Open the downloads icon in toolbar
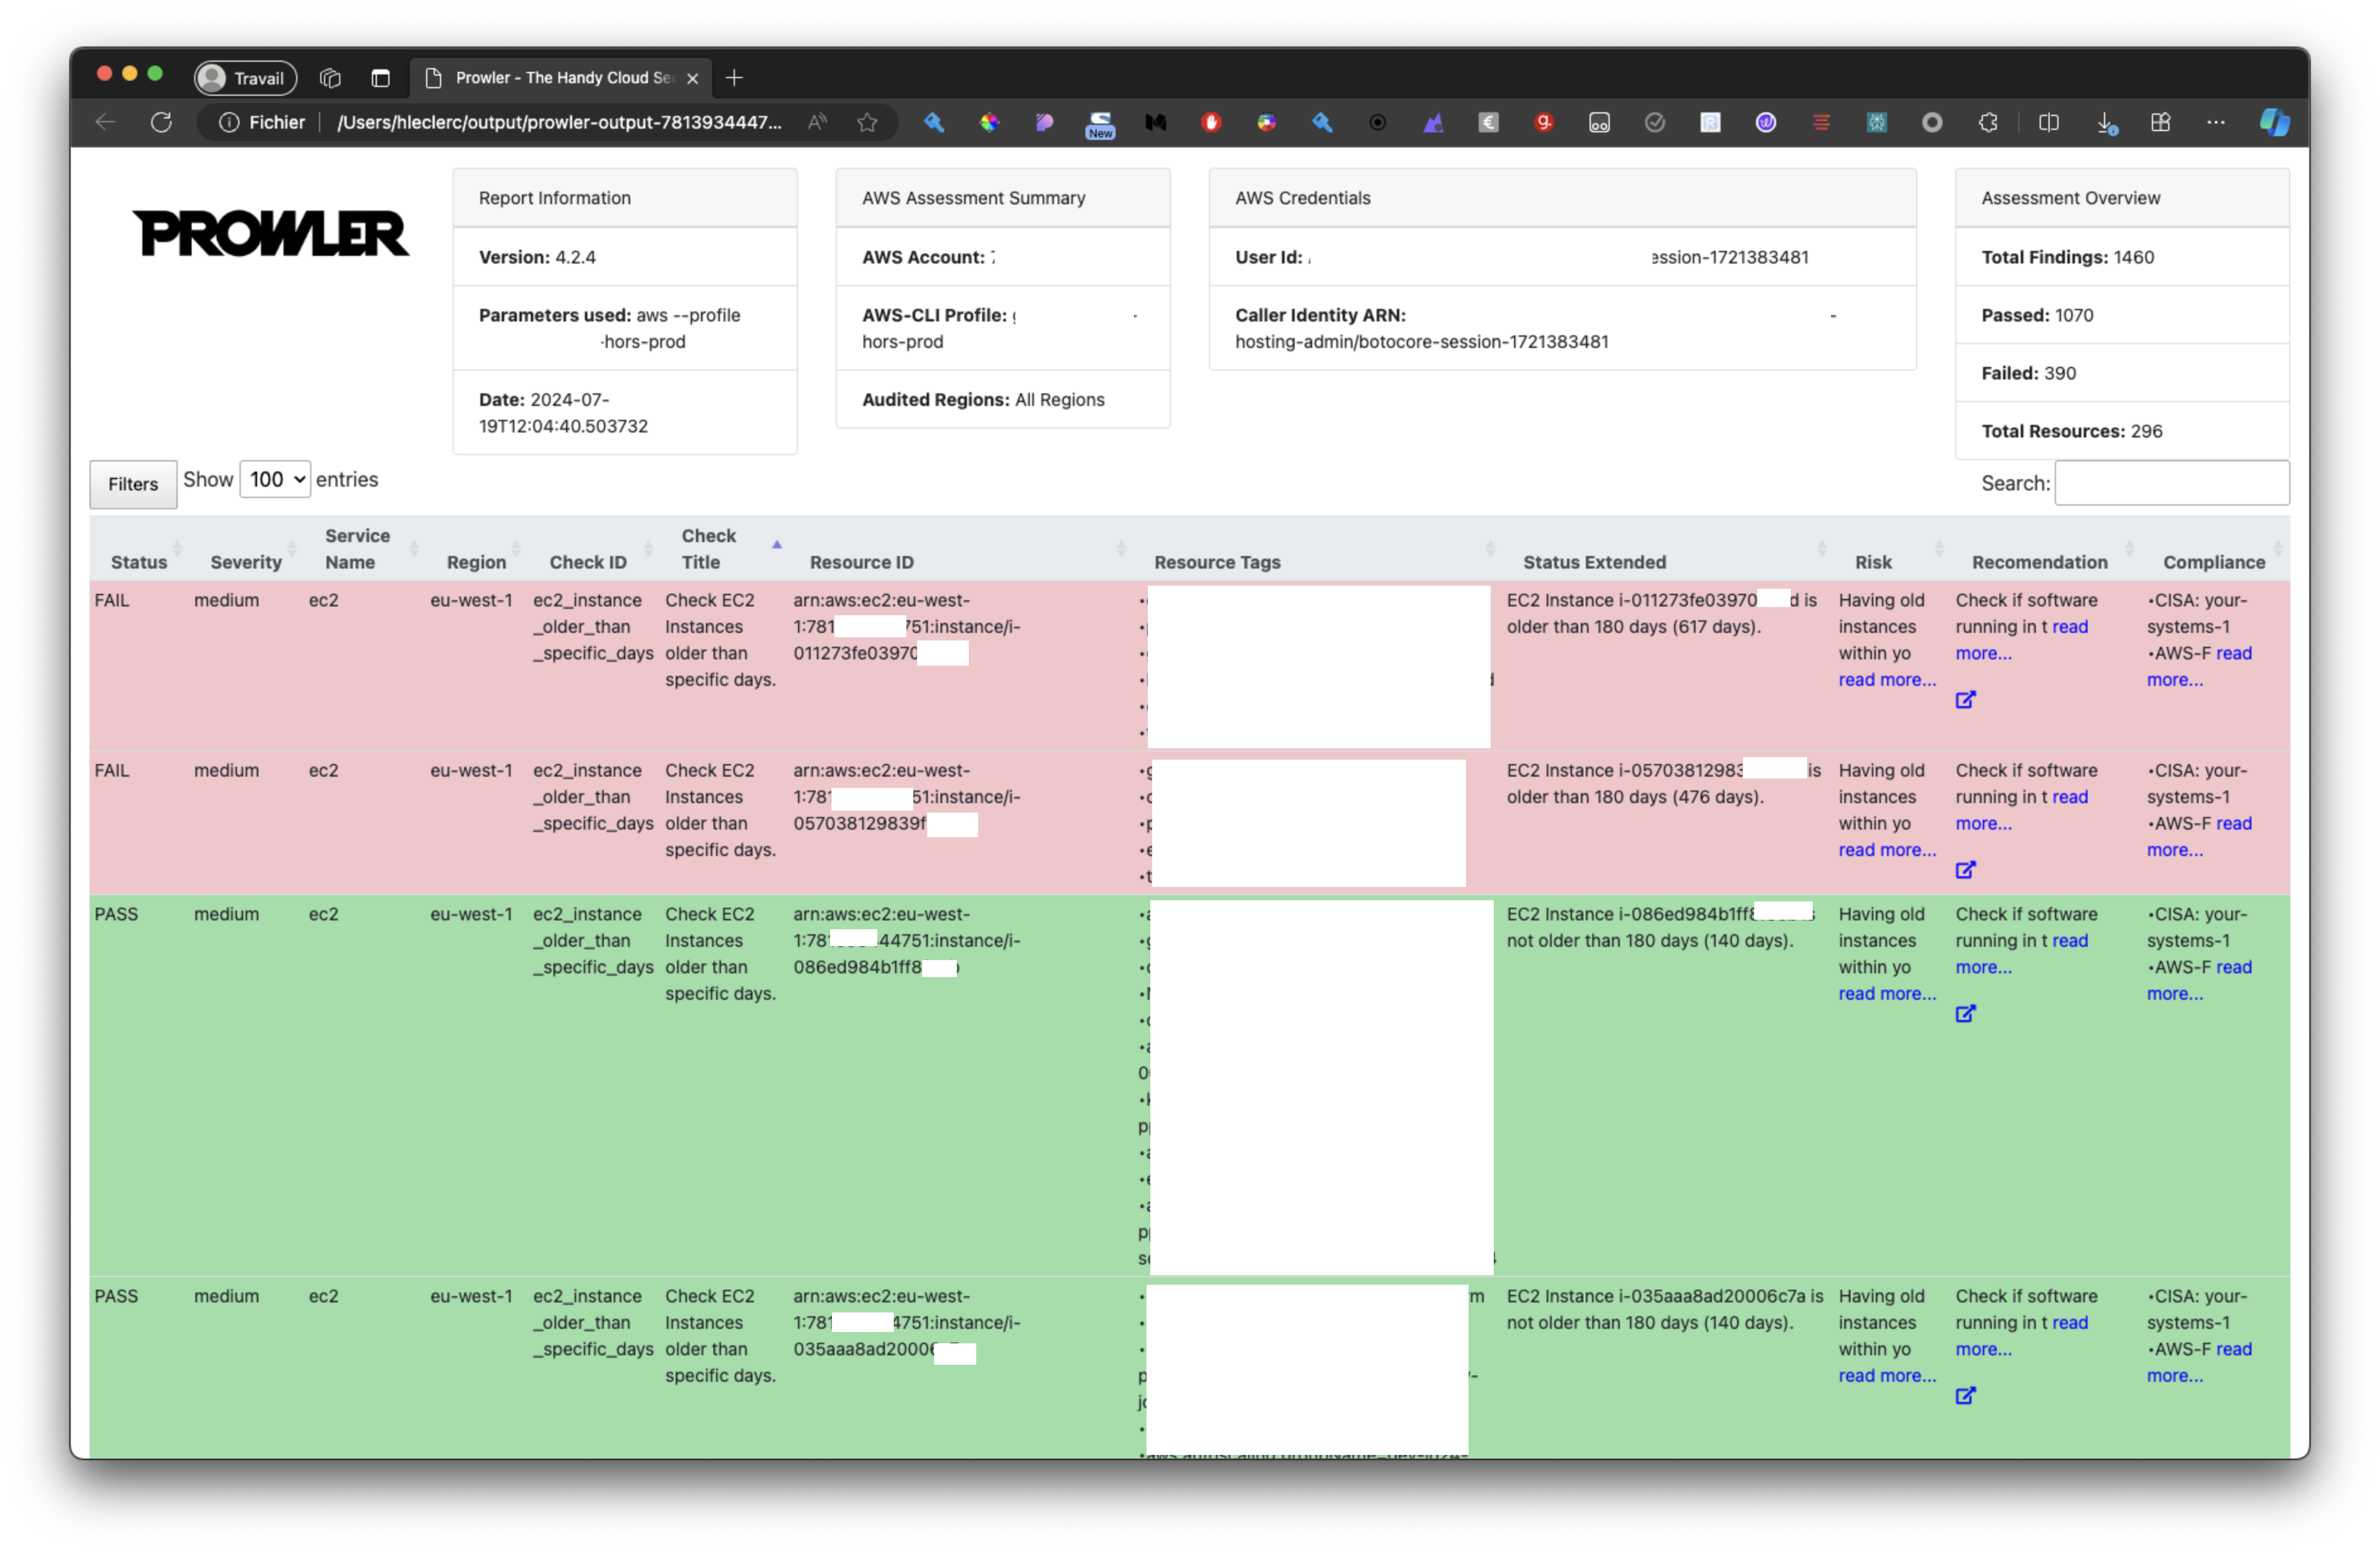This screenshot has height=1552, width=2380. tap(2105, 122)
